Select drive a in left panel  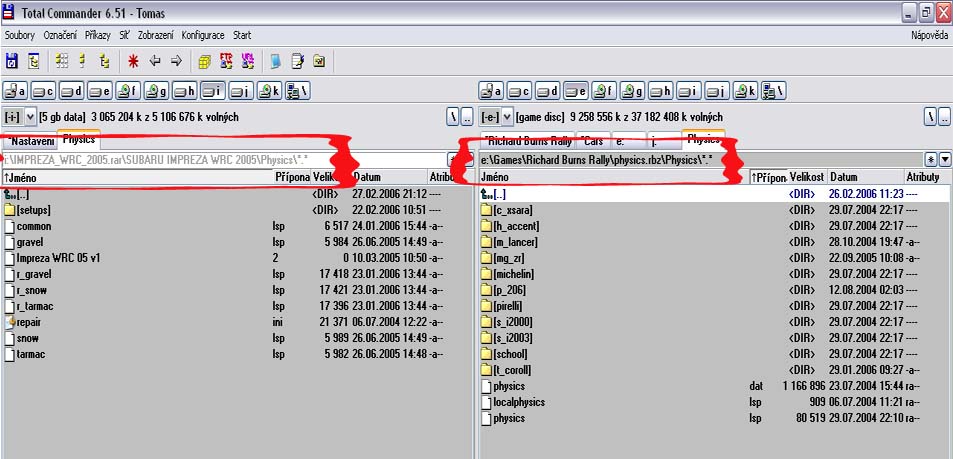(16, 91)
